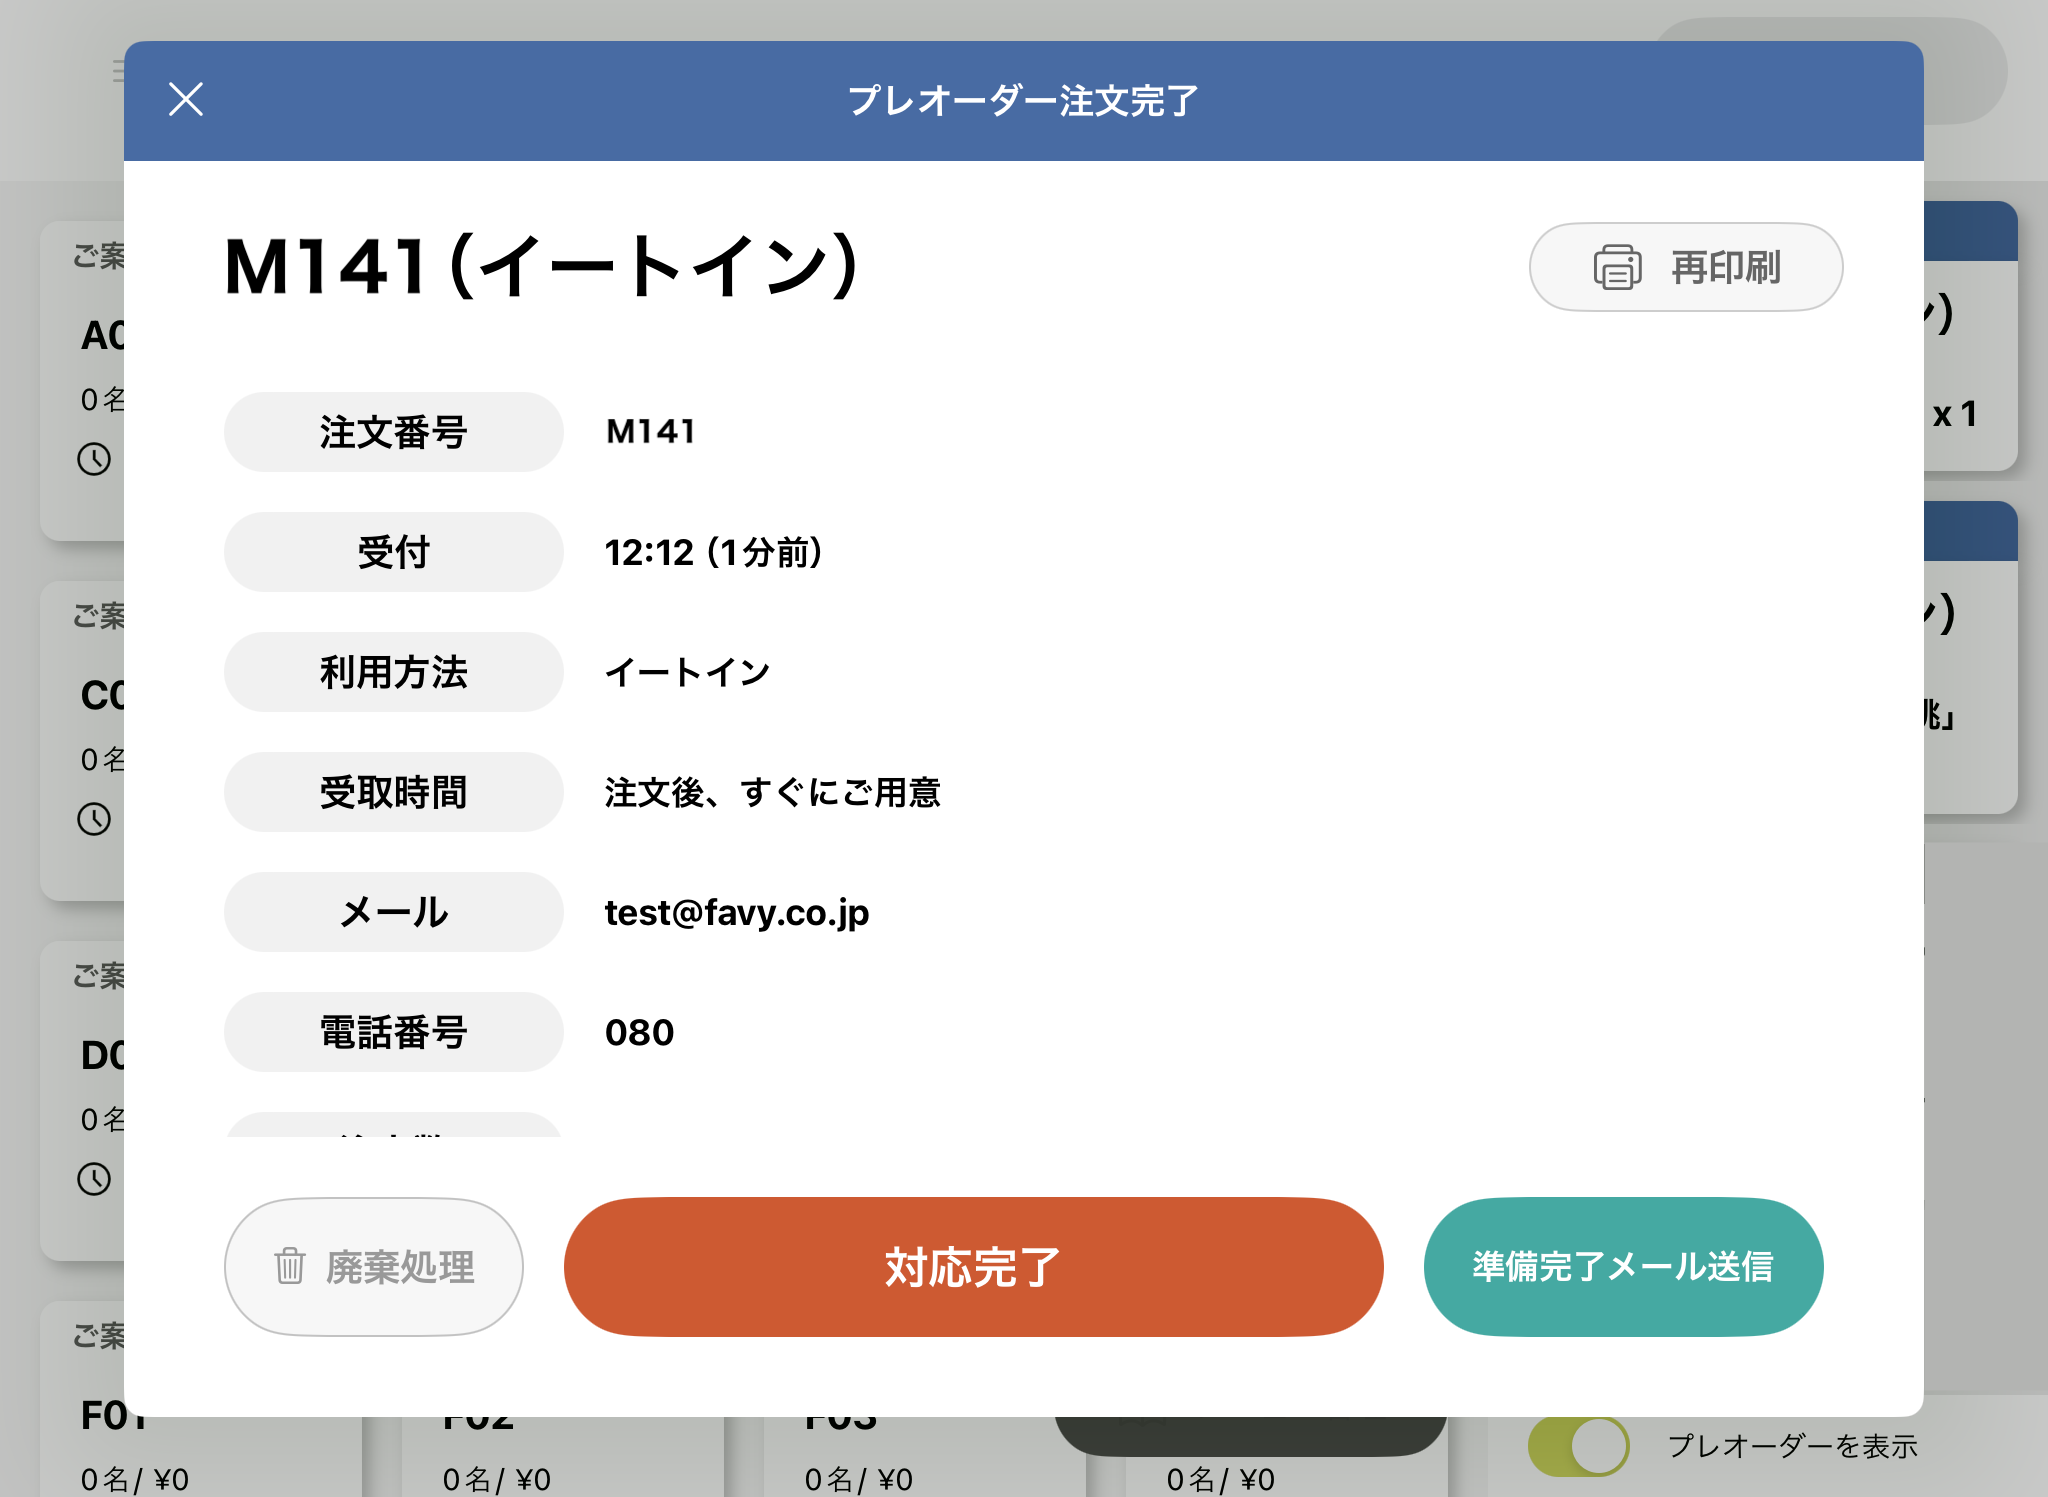Click the printer icon for reprint
This screenshot has height=1497, width=2048.
(1616, 267)
